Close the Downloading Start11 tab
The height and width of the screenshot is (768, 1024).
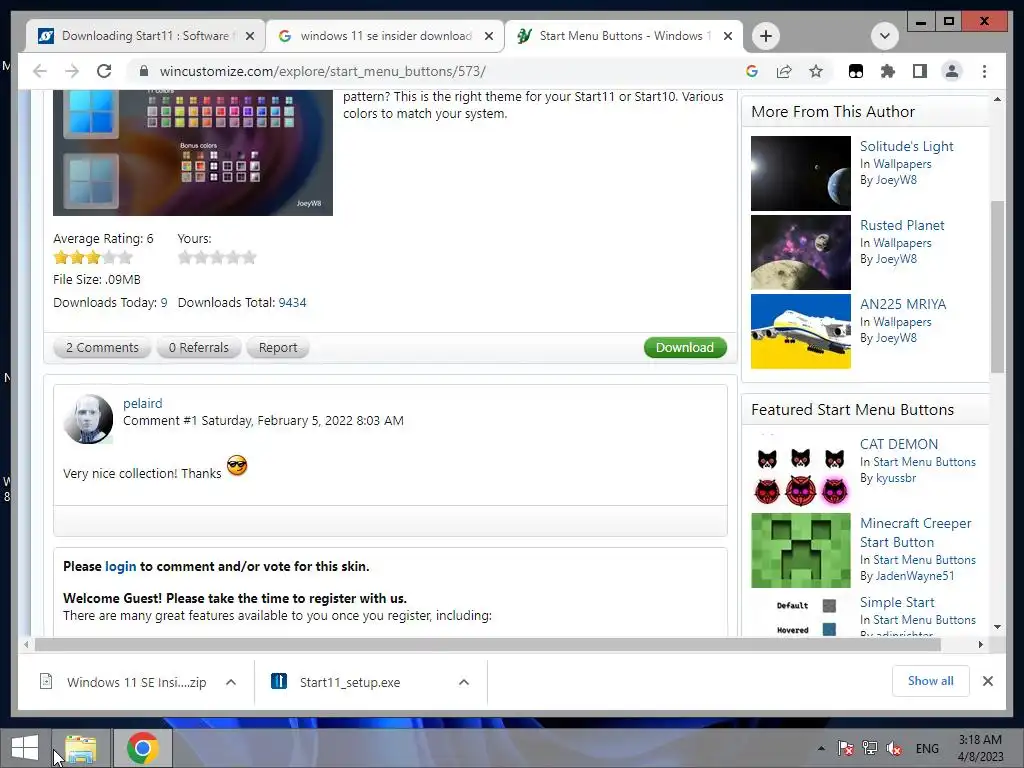(249, 36)
